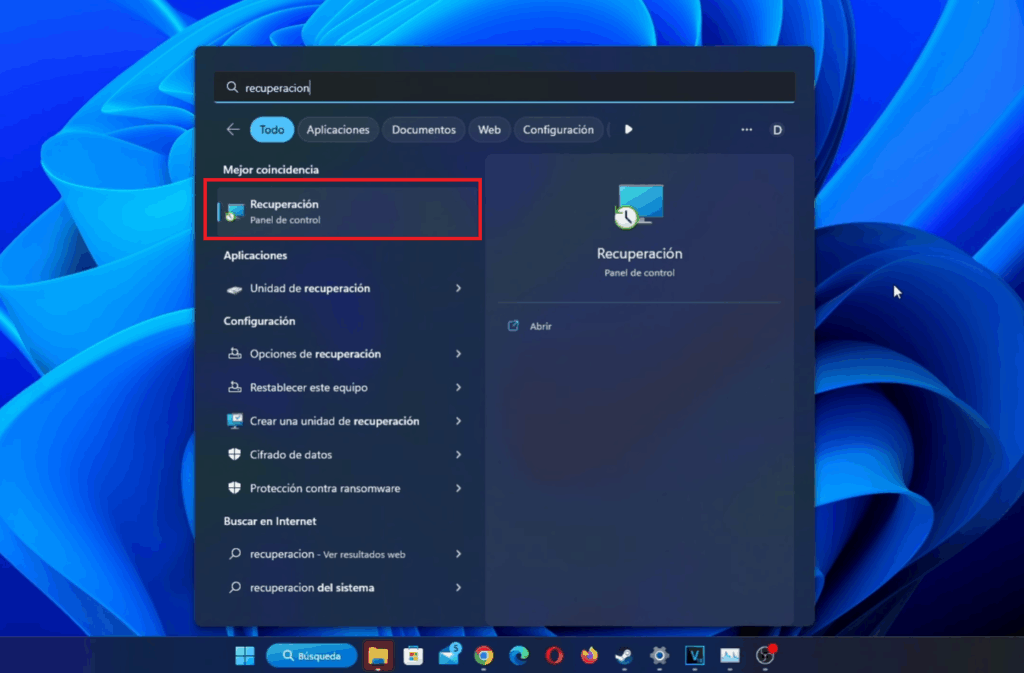Open Steam from the taskbar
Image resolution: width=1024 pixels, height=673 pixels.
[624, 655]
